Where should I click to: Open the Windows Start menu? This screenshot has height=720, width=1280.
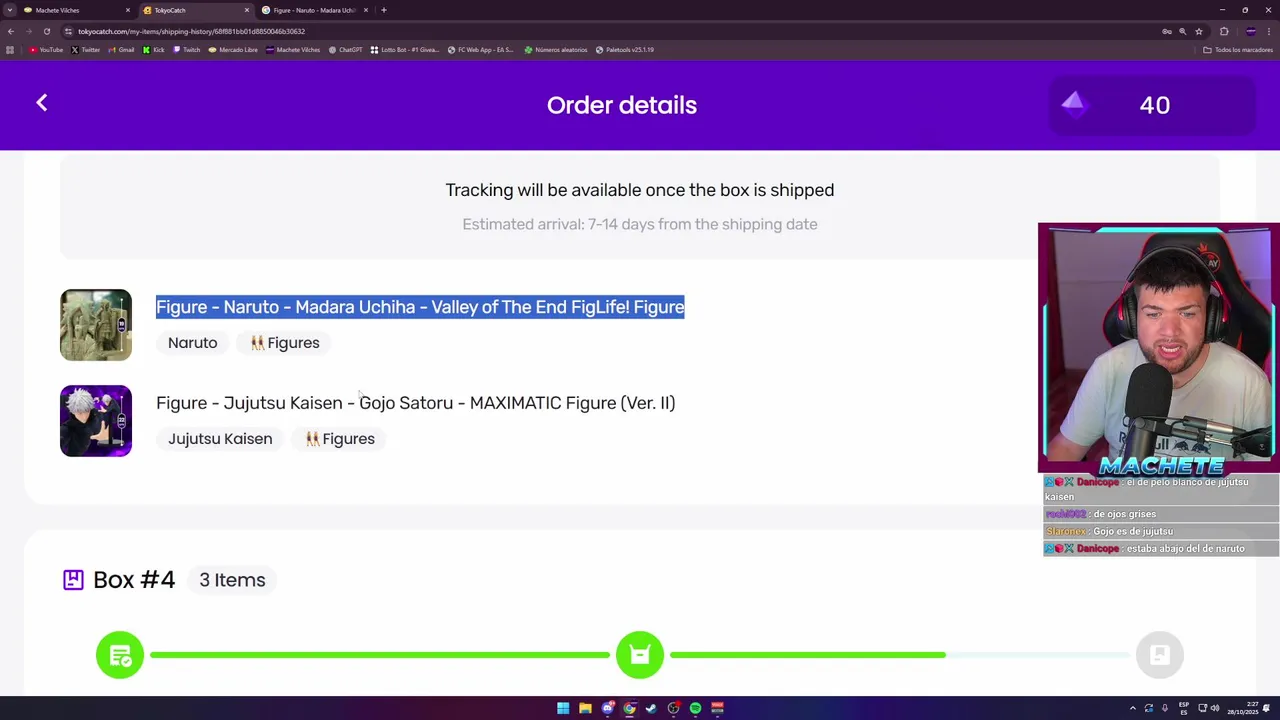point(563,708)
